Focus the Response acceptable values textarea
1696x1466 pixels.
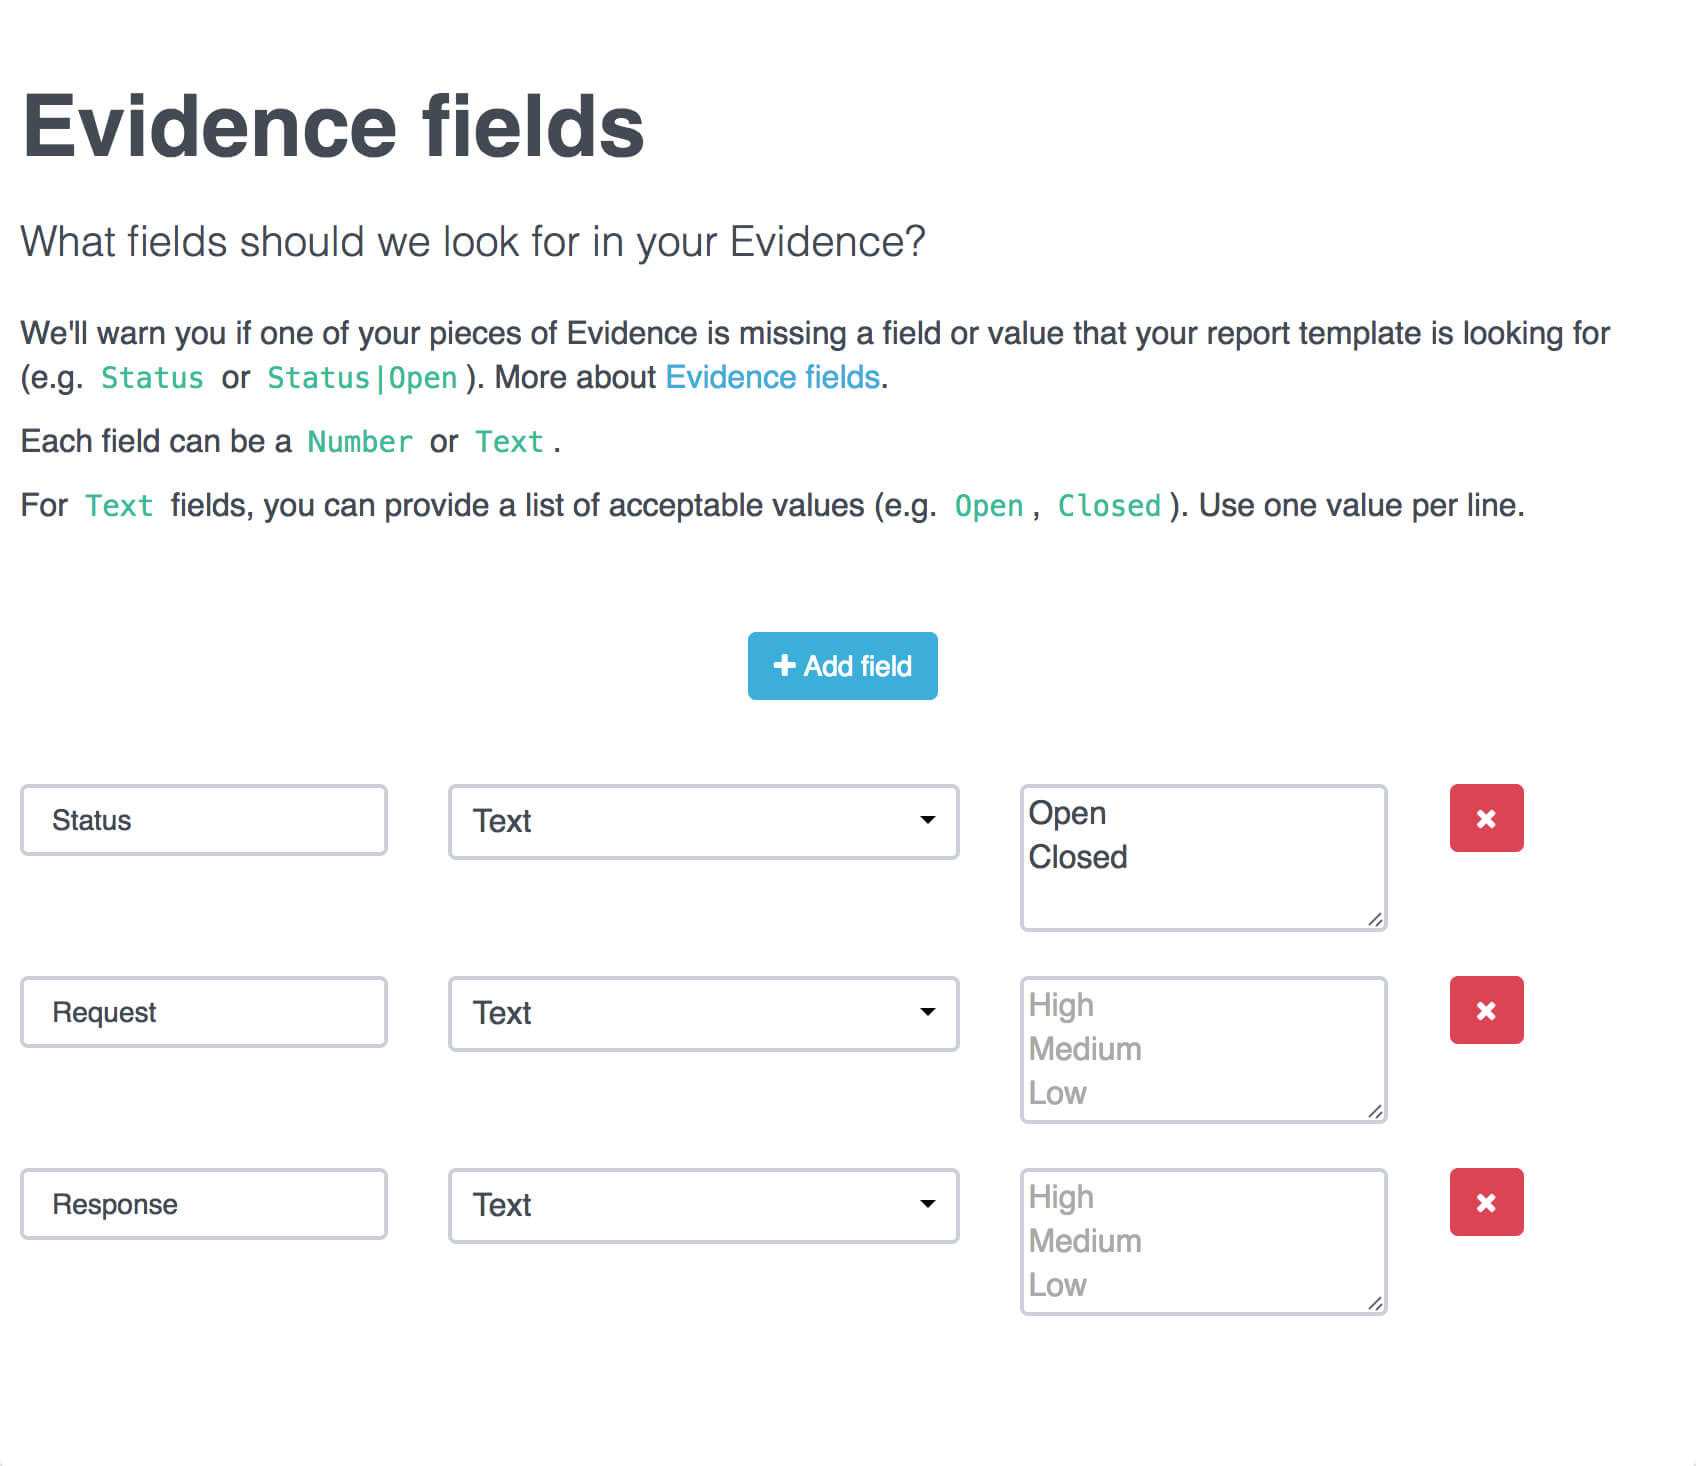1203,1242
